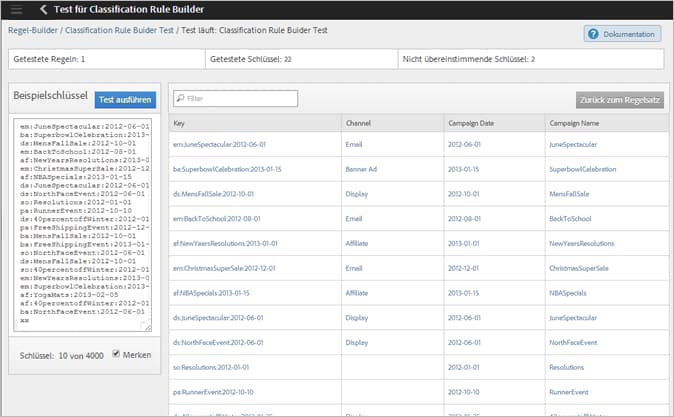
Task: Sort by Campaign Date column header
Action: coord(471,123)
